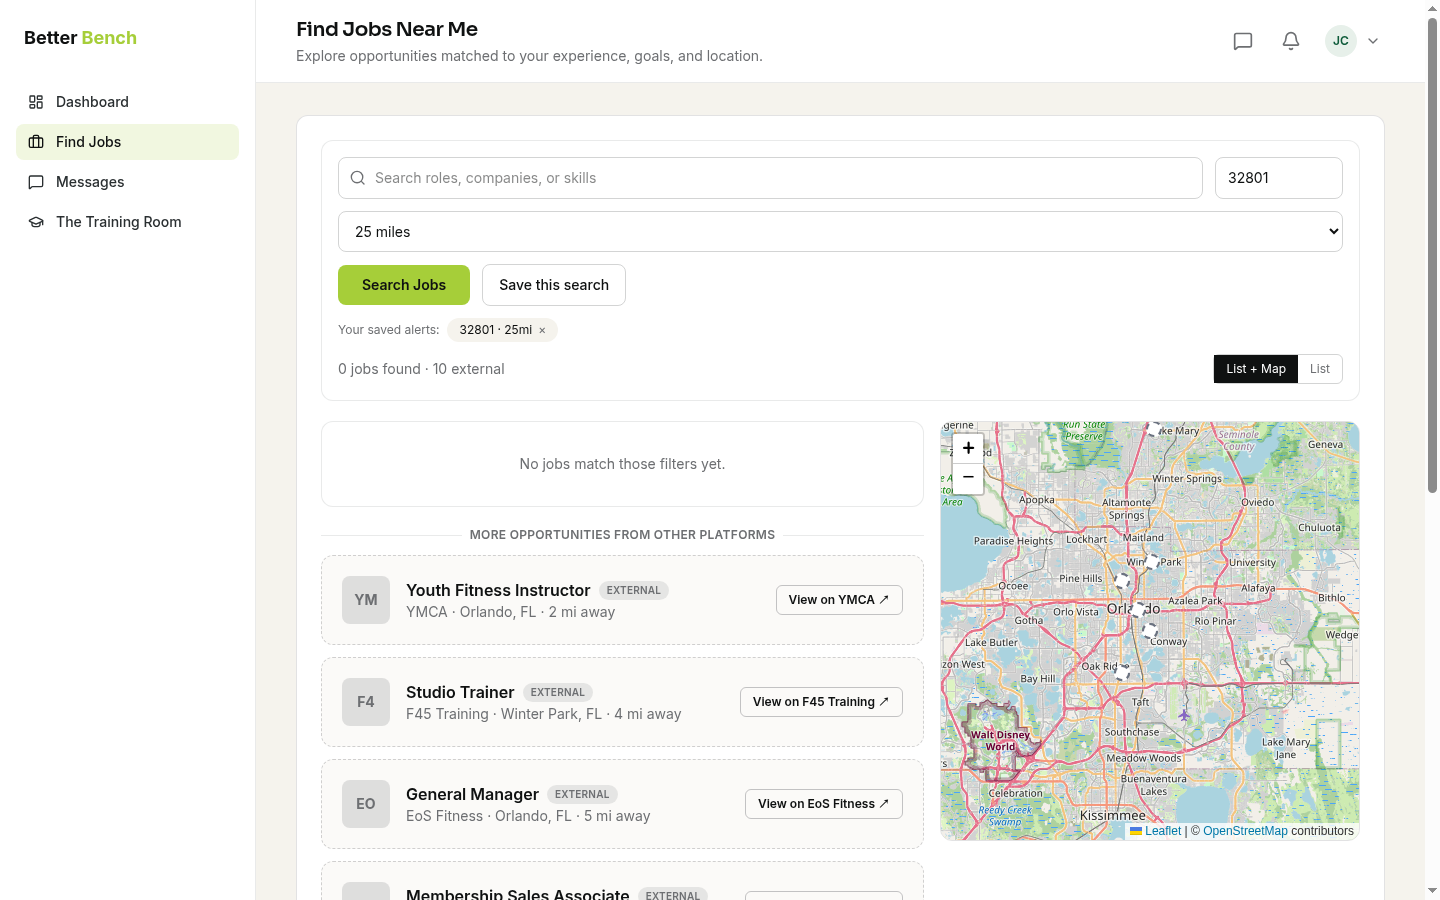This screenshot has width=1440, height=900.
Task: Click the search magnifier icon in the search field
Action: [x=358, y=178]
